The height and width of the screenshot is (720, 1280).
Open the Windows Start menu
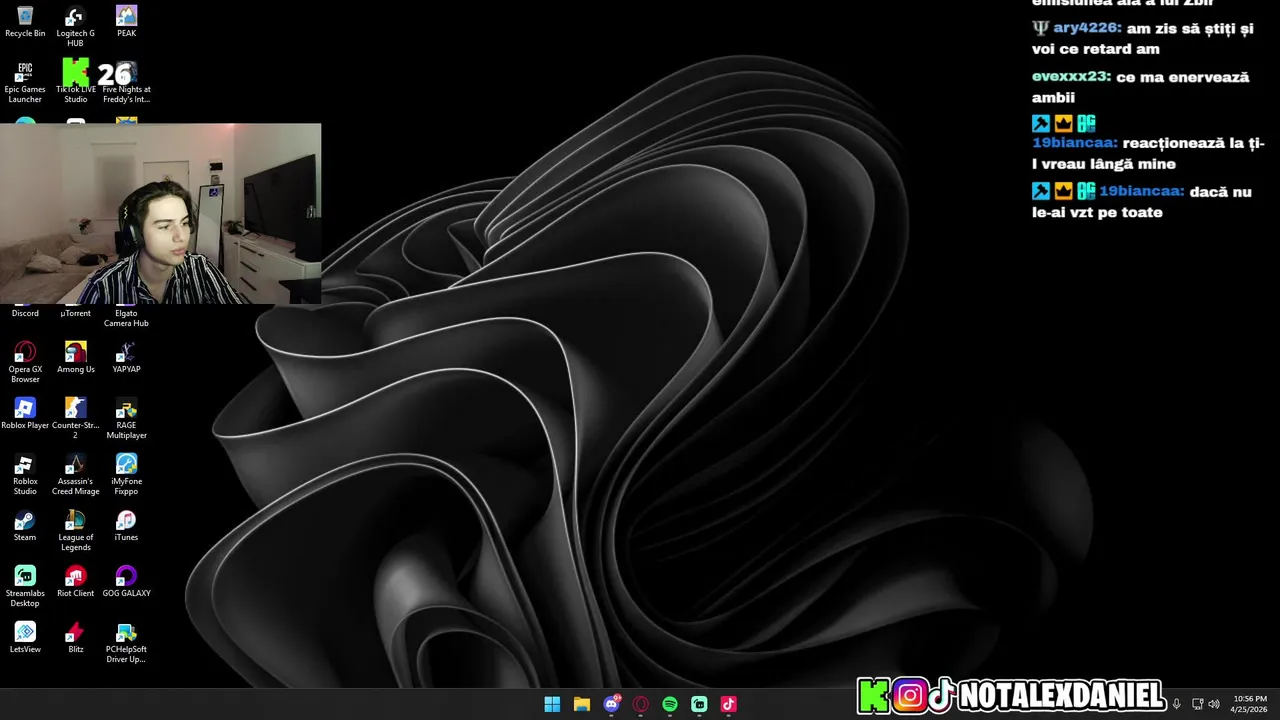(552, 704)
